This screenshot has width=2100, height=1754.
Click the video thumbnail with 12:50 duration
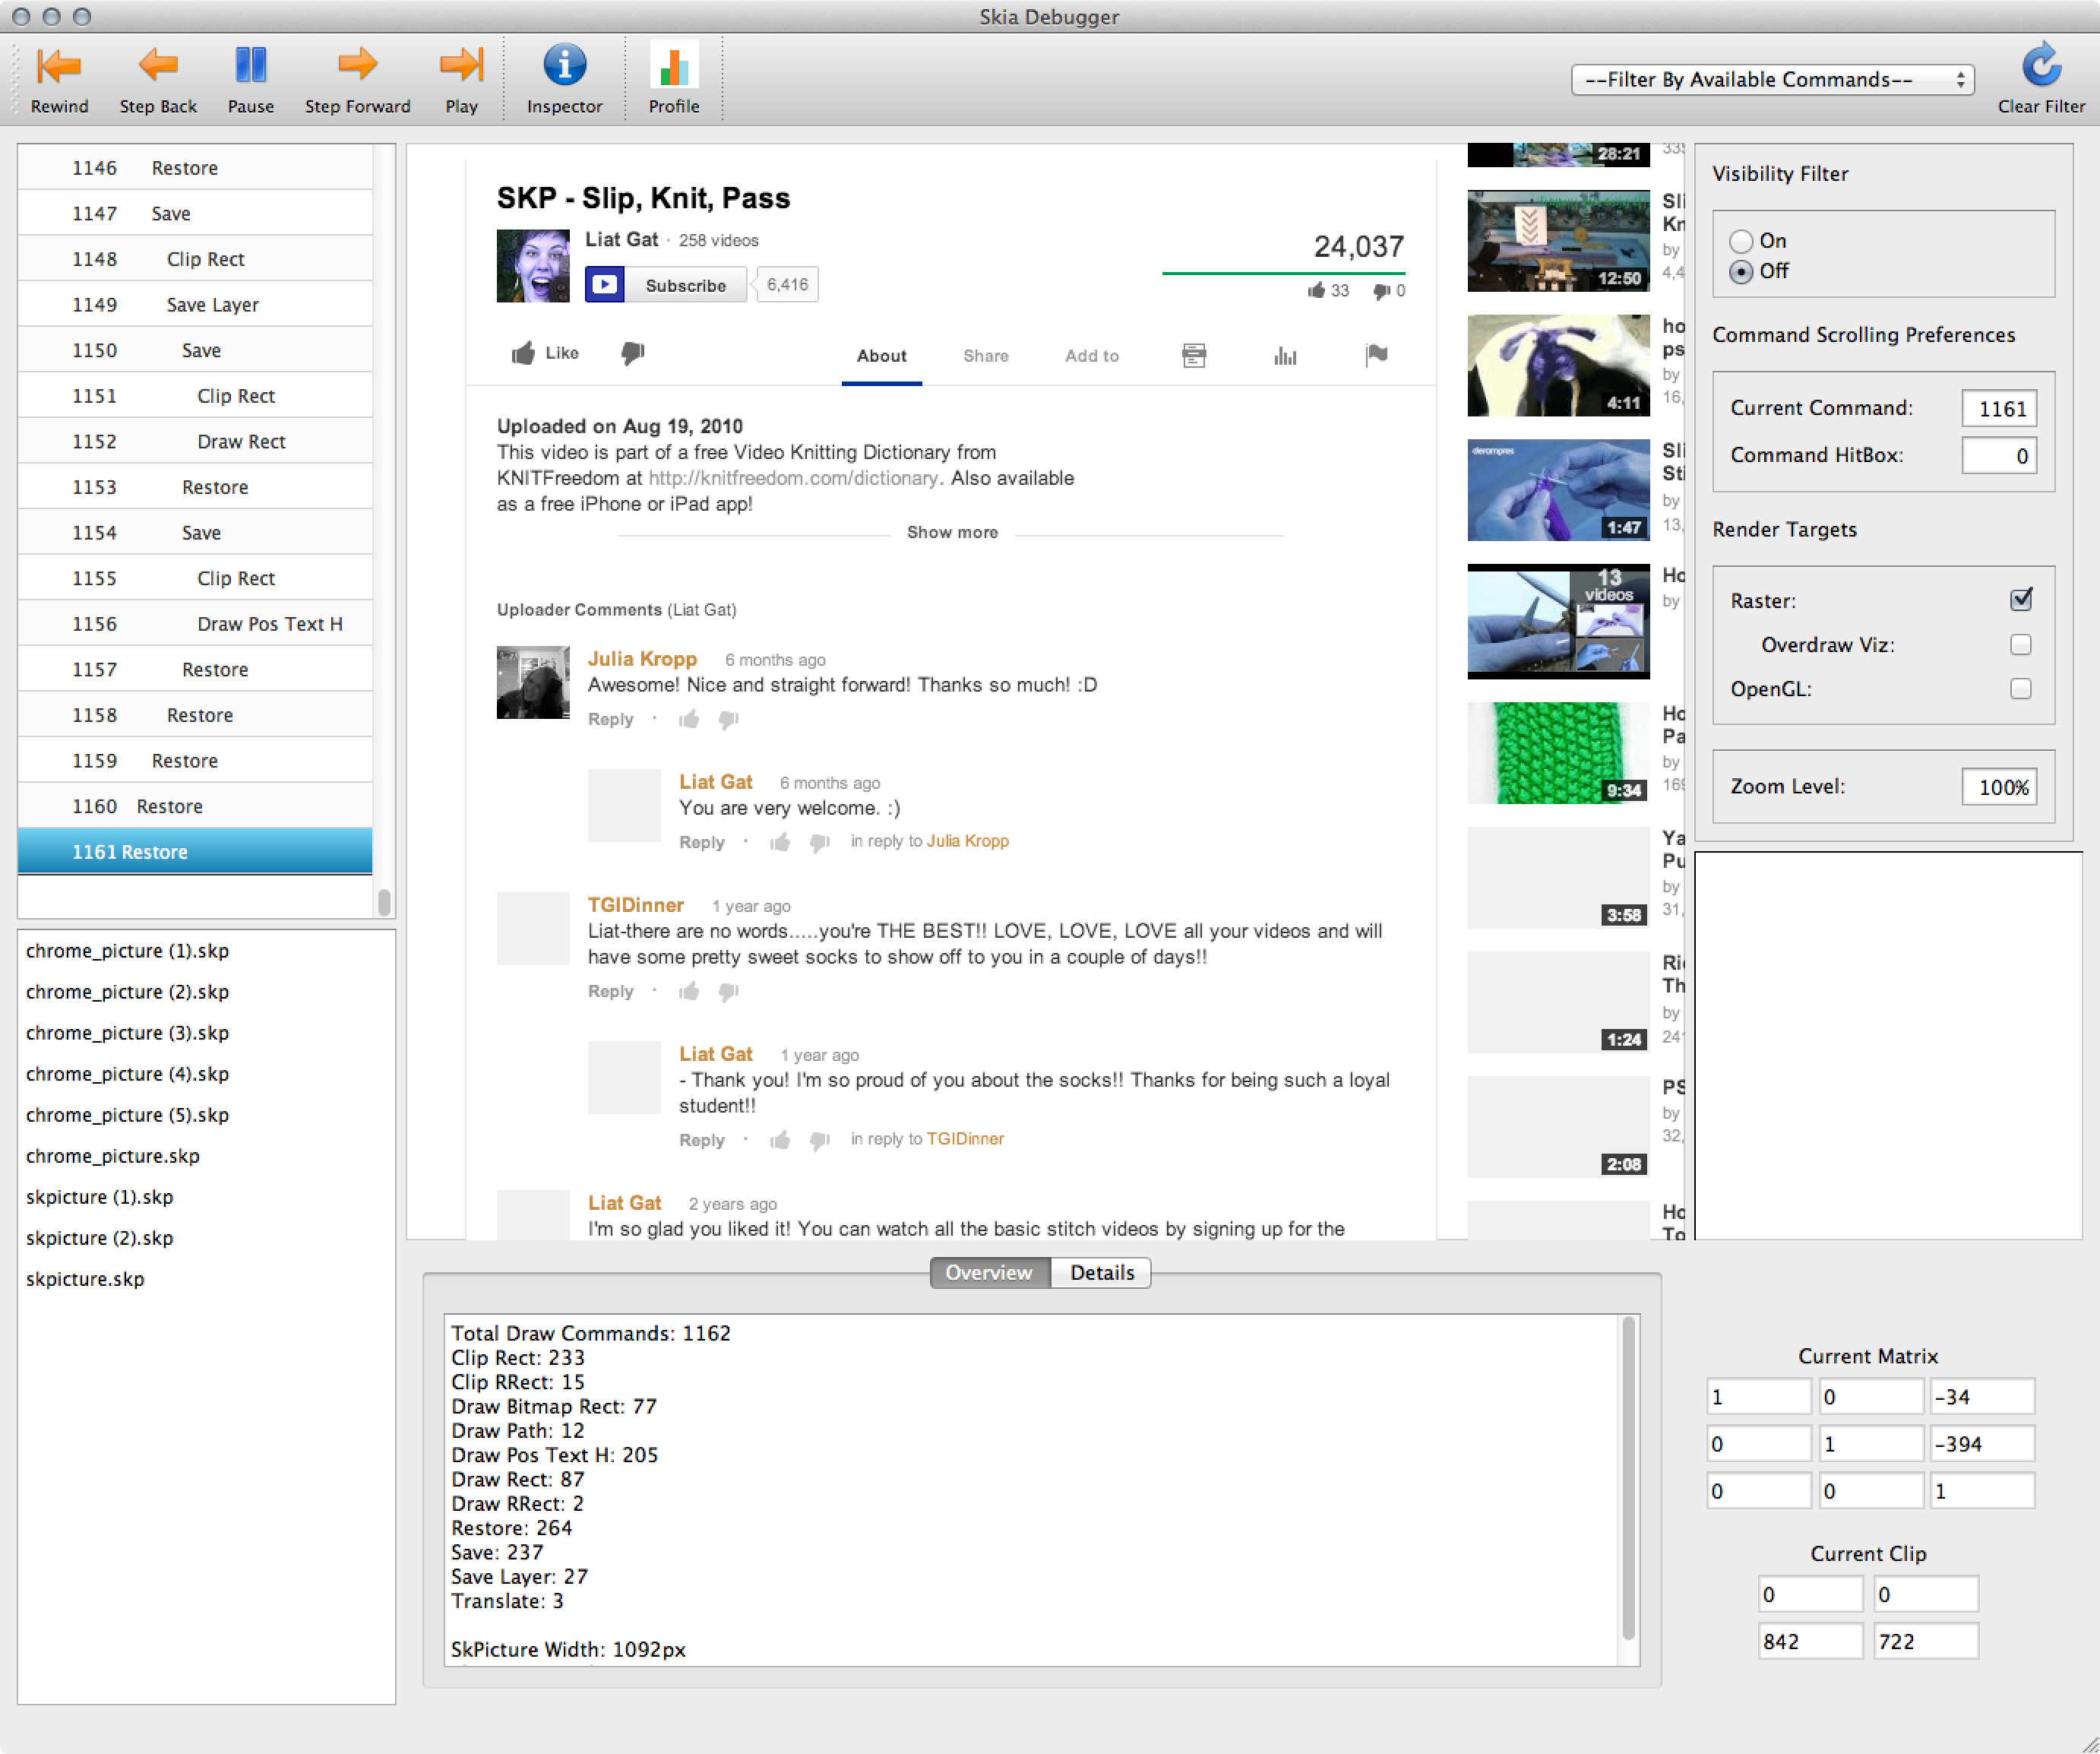(1558, 241)
